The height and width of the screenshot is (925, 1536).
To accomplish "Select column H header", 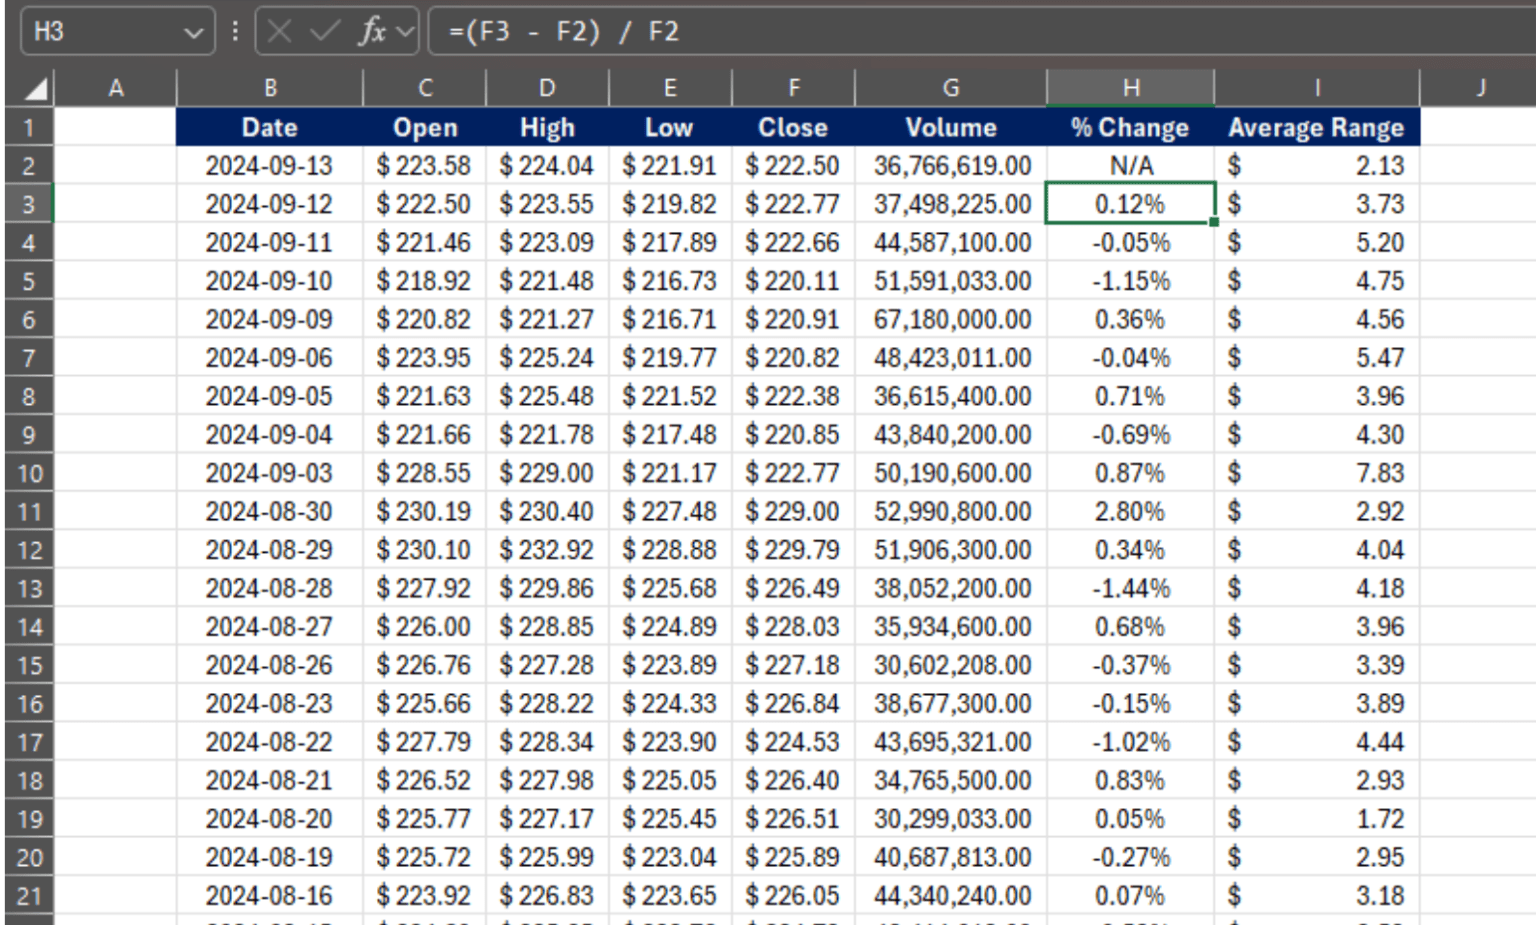I will (x=1130, y=87).
